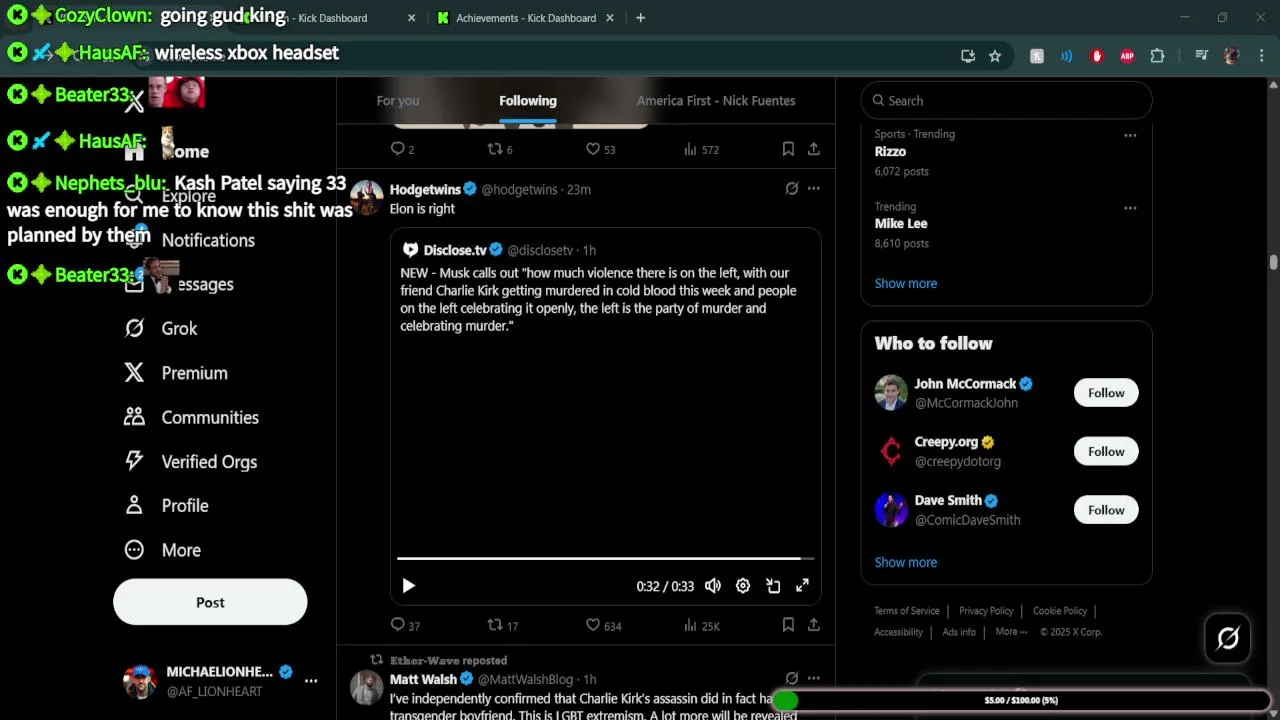Open Ads info footer link
1280x720 pixels.
coord(959,632)
